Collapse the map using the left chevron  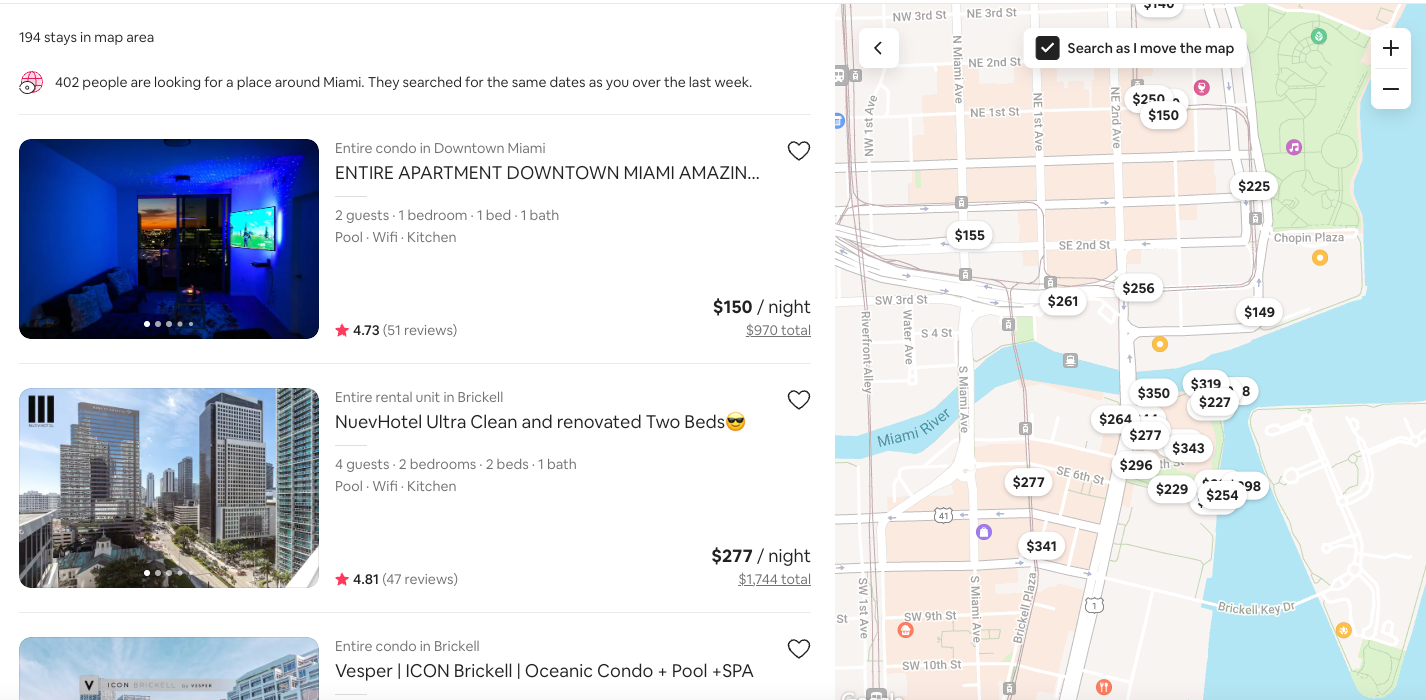(878, 48)
